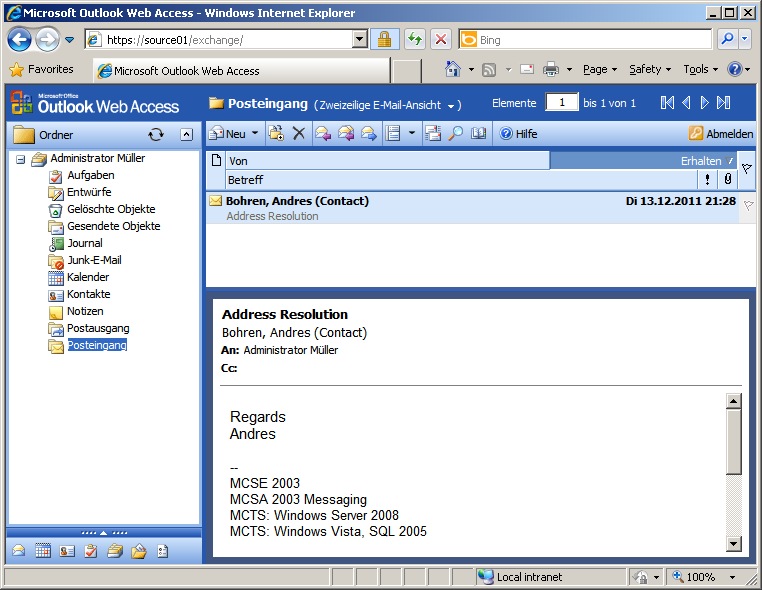Select message from Bohren, Andres (Contact)
Screen dimensions: 762x590
click(x=472, y=208)
